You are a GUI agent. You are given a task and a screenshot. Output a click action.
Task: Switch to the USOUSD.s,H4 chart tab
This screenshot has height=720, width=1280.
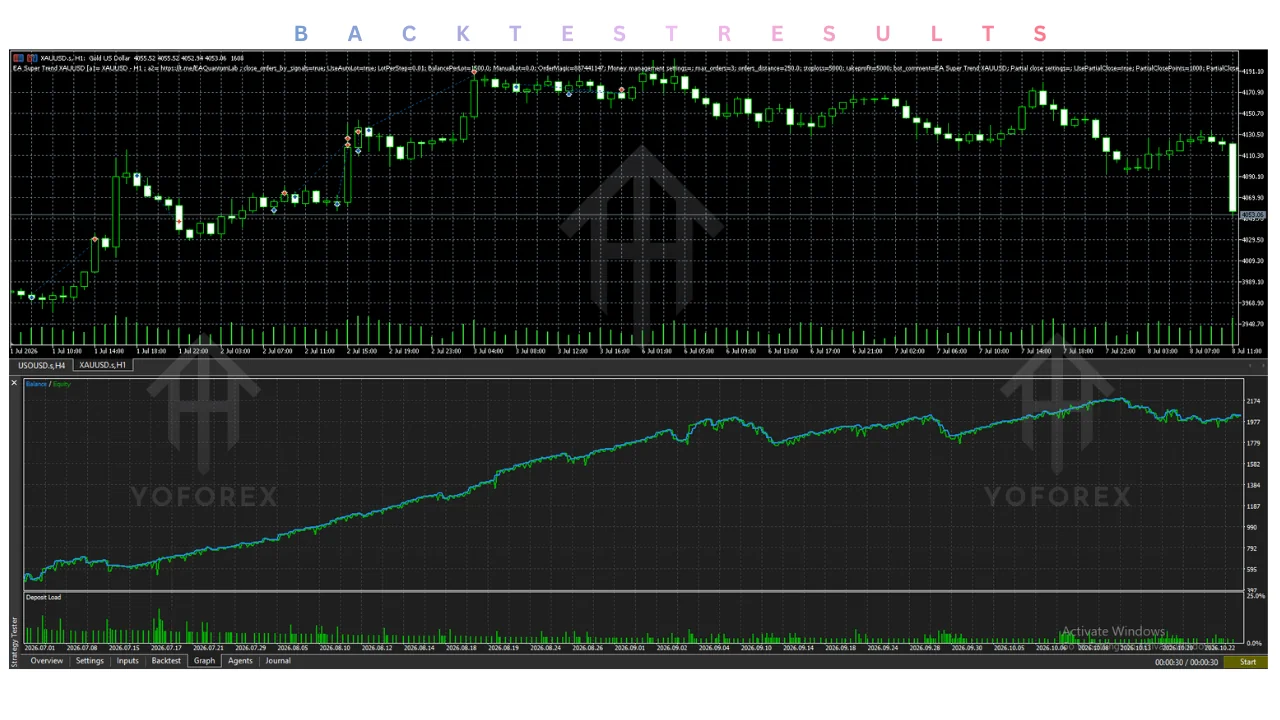click(42, 365)
